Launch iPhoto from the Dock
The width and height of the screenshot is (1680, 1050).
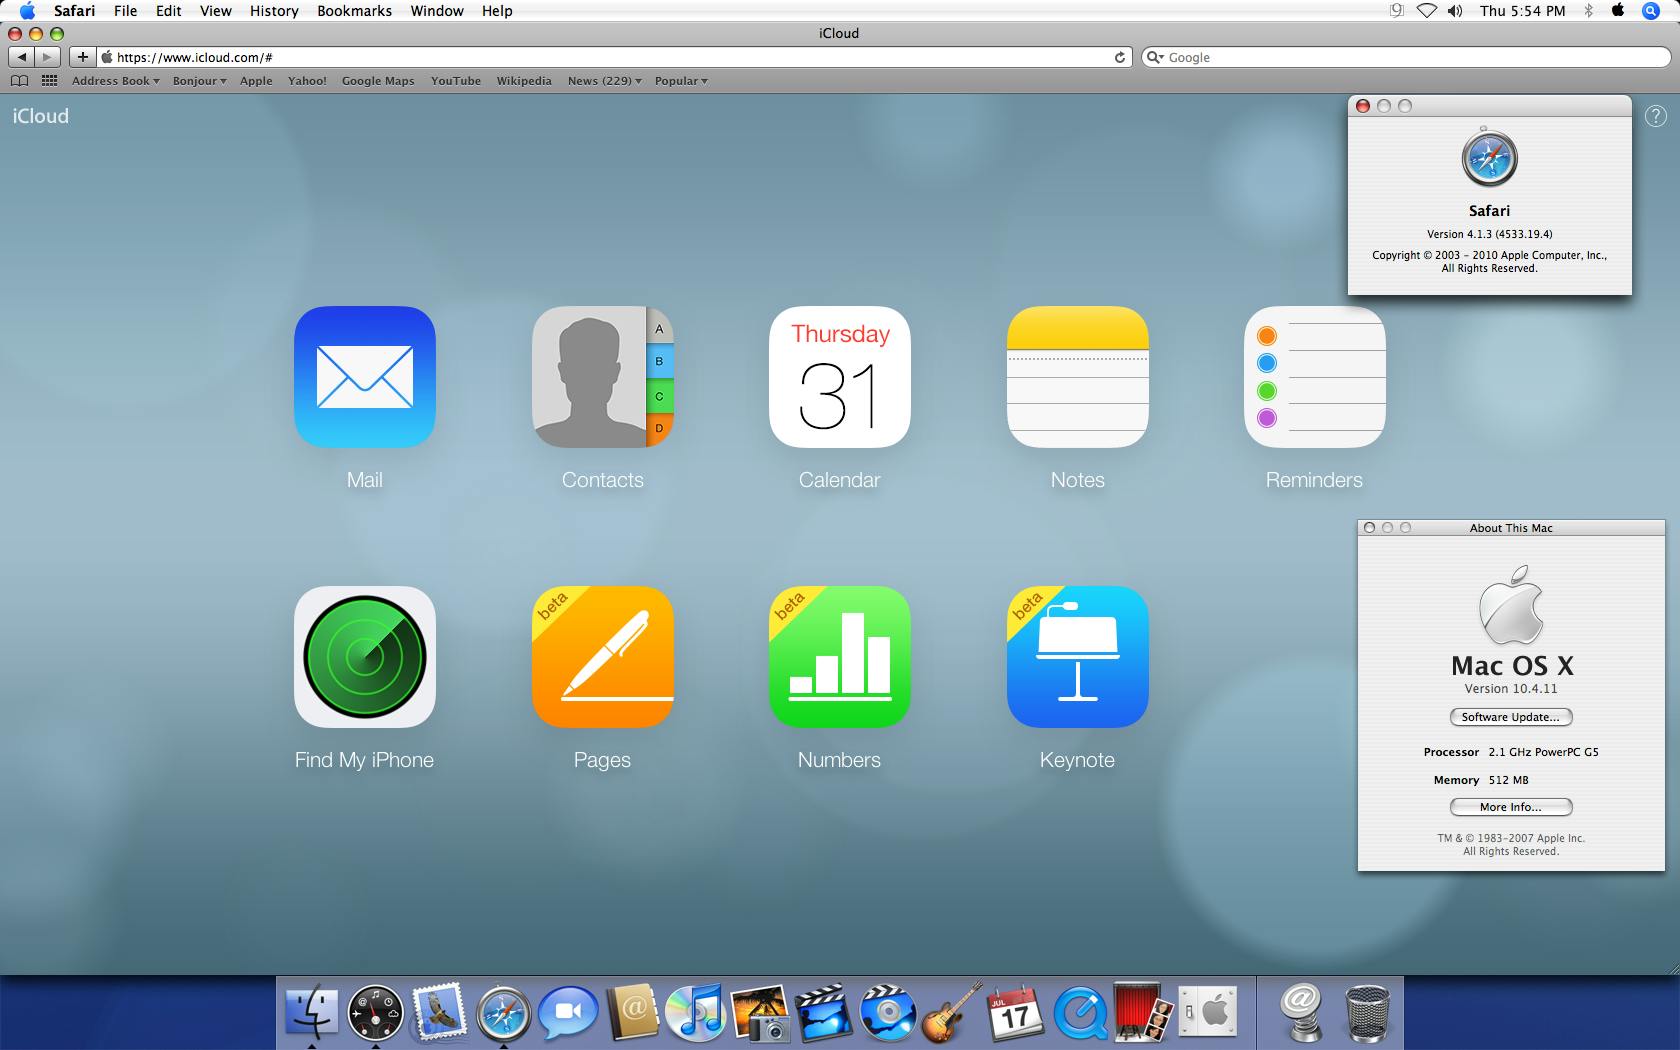click(x=759, y=1012)
